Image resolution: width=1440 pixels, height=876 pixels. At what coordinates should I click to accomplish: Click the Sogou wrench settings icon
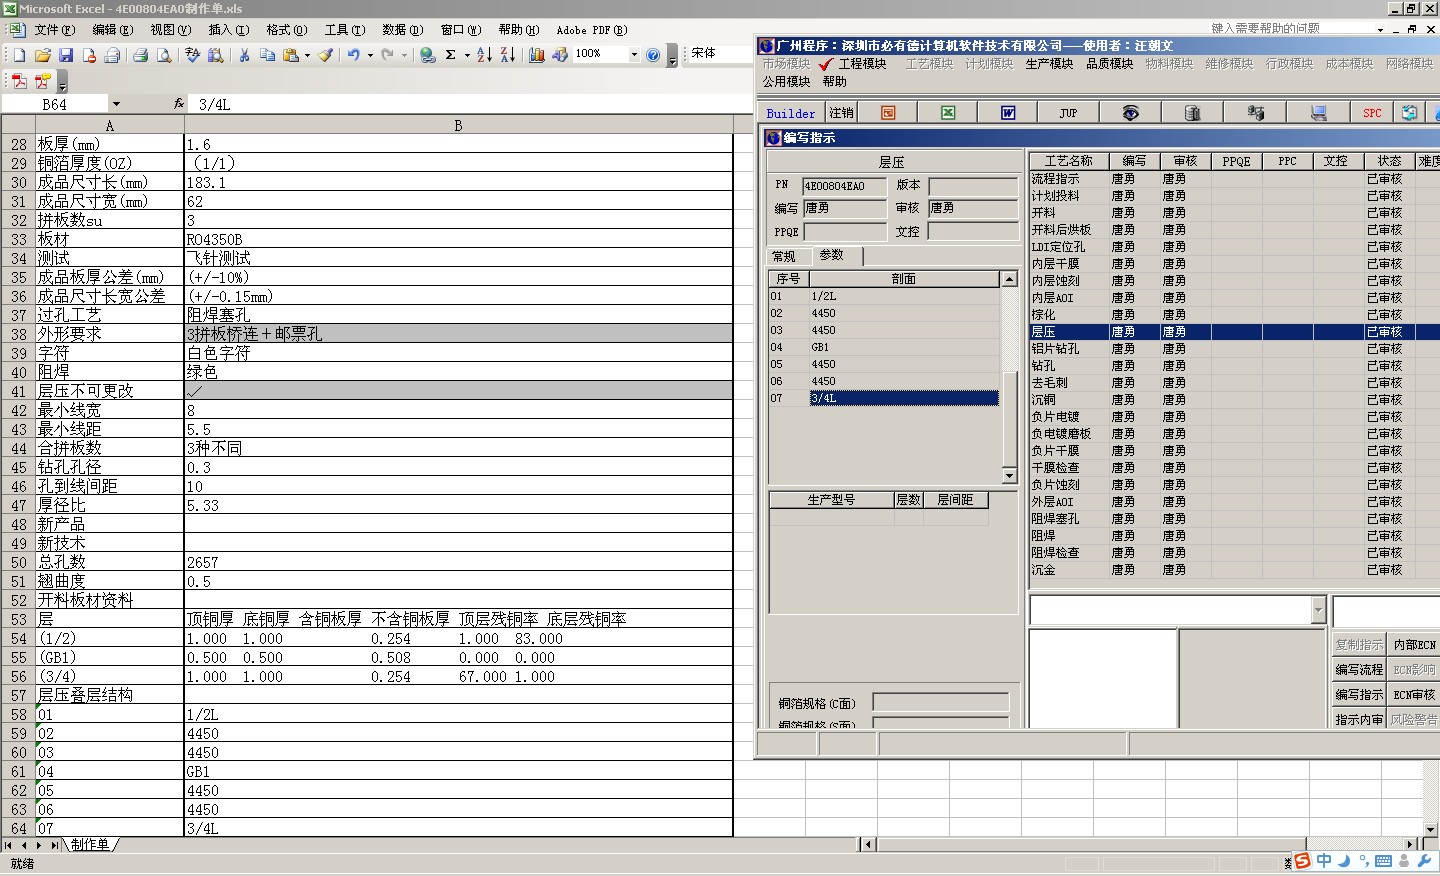point(1425,861)
